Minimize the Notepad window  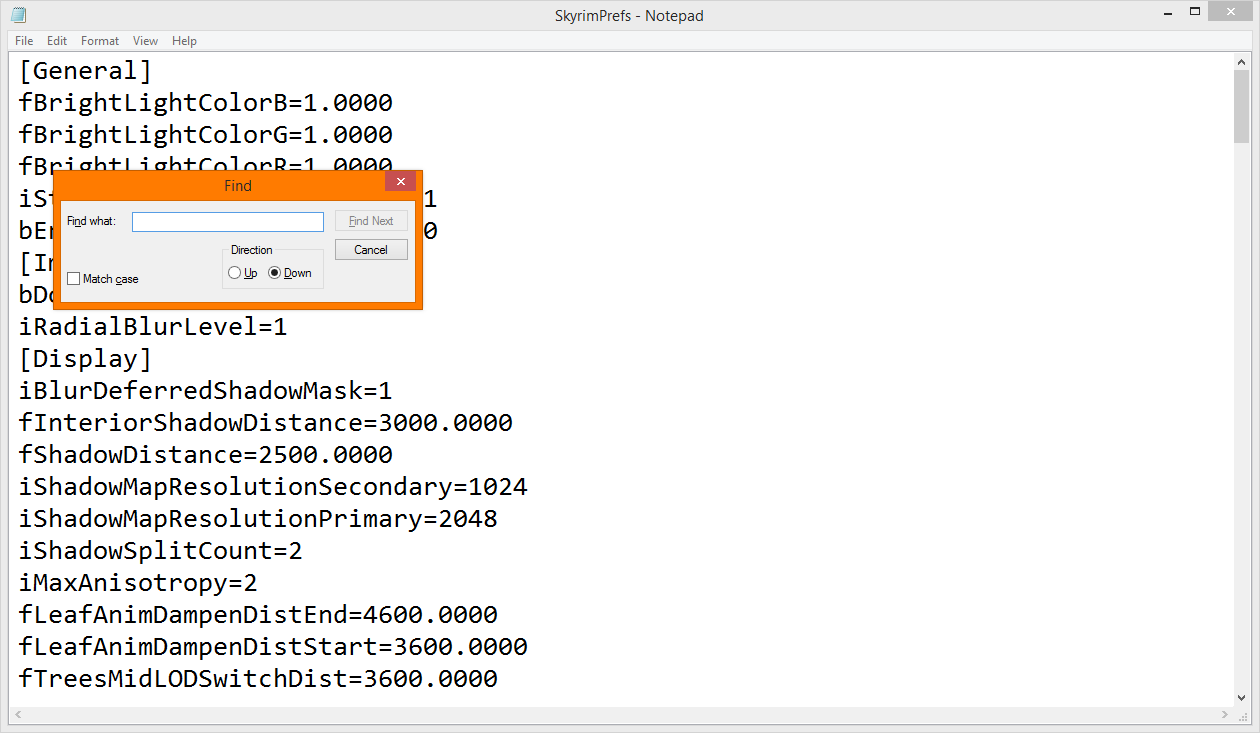(x=1168, y=12)
